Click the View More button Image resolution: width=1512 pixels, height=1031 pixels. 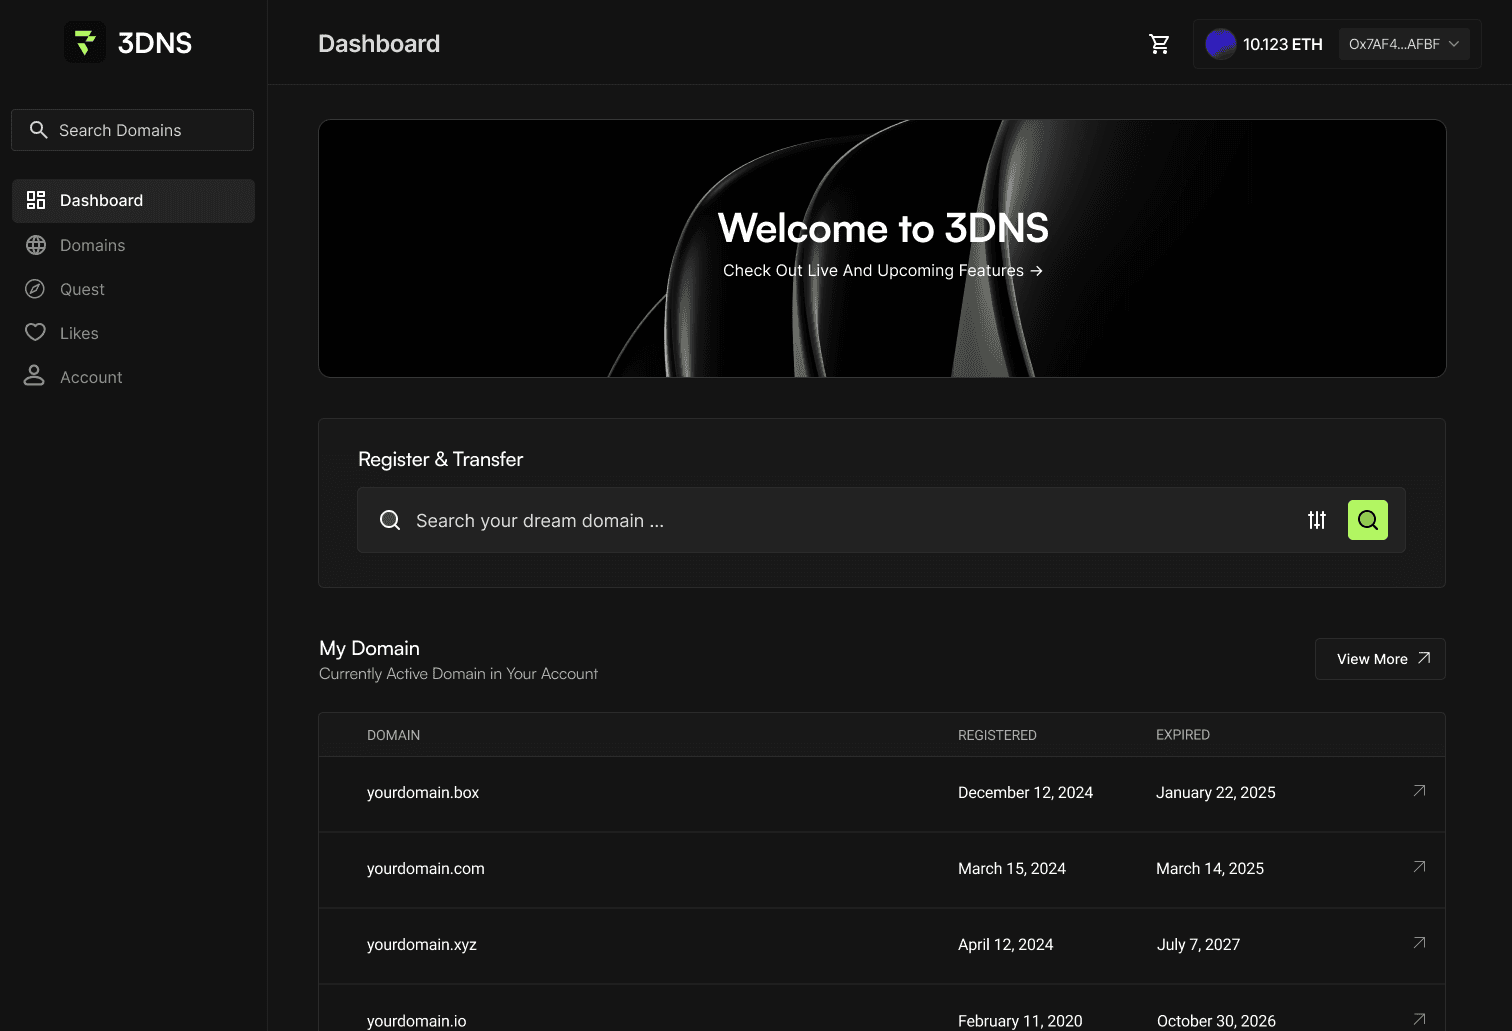(1379, 659)
